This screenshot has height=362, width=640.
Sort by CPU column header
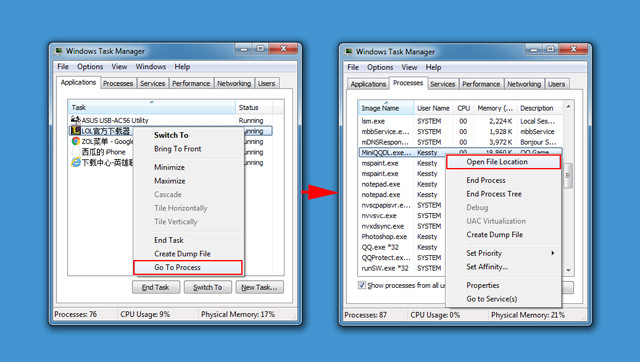pyautogui.click(x=464, y=108)
